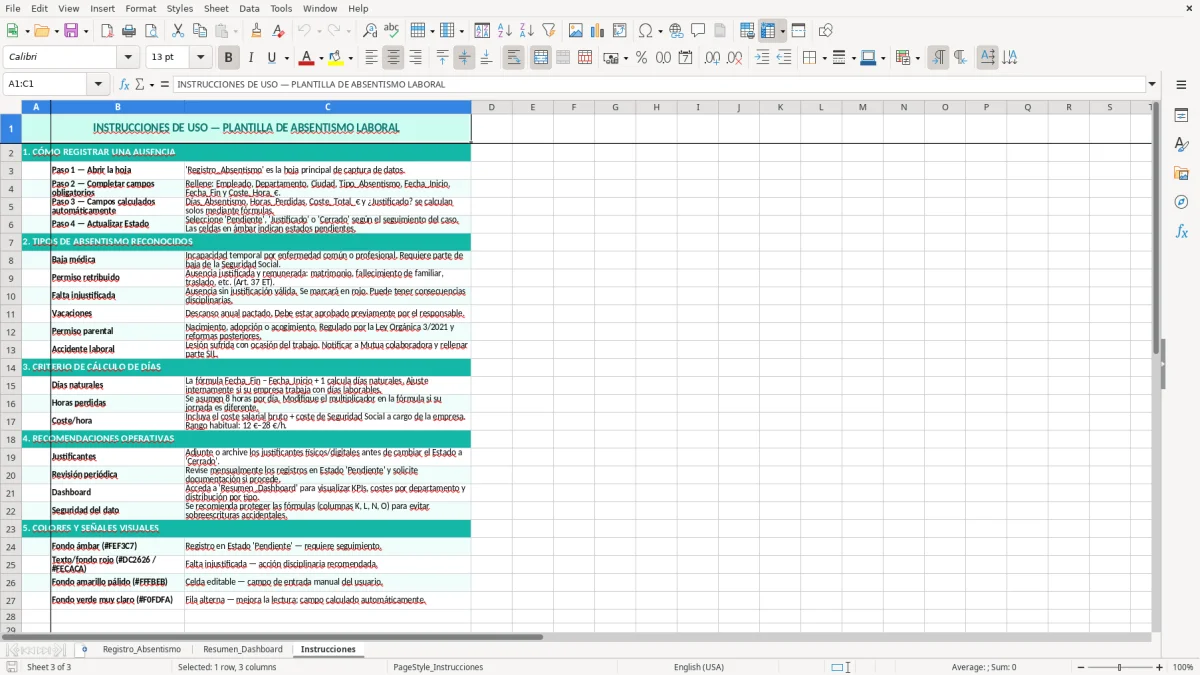Image resolution: width=1200 pixels, height=675 pixels.
Task: Insert an image
Action: 576,31
